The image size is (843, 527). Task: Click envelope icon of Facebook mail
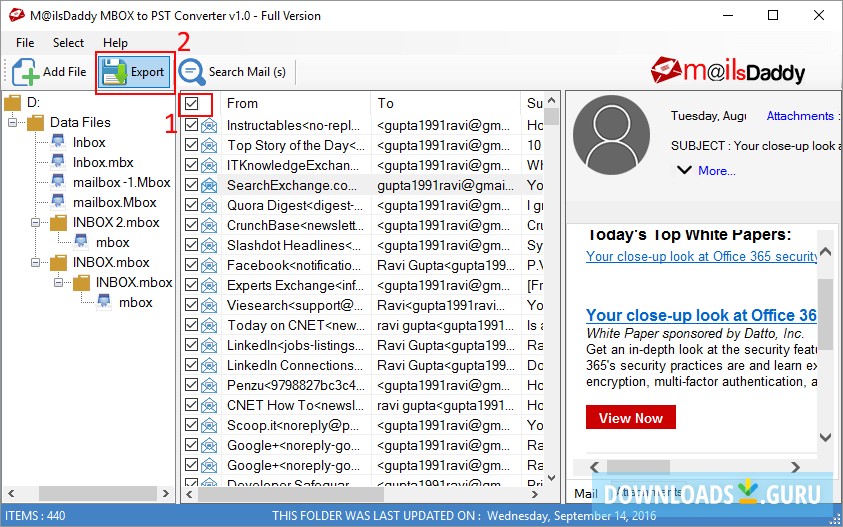[209, 266]
